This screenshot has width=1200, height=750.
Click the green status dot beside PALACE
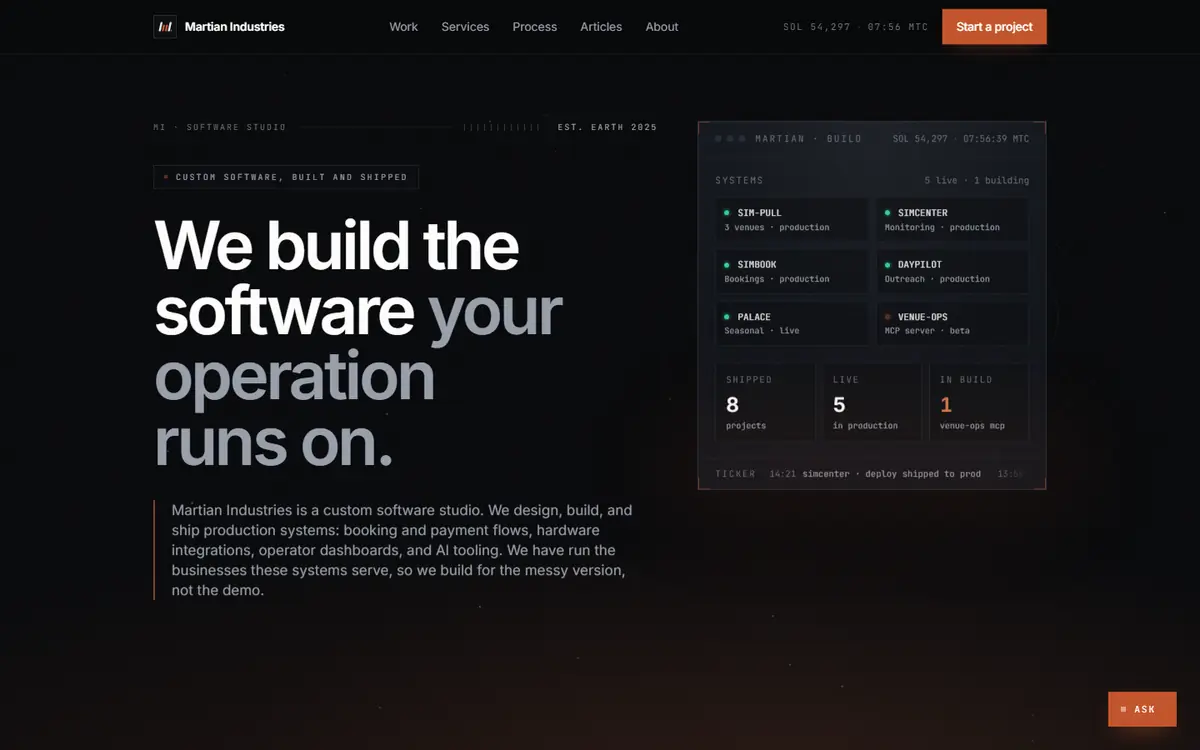coord(727,317)
